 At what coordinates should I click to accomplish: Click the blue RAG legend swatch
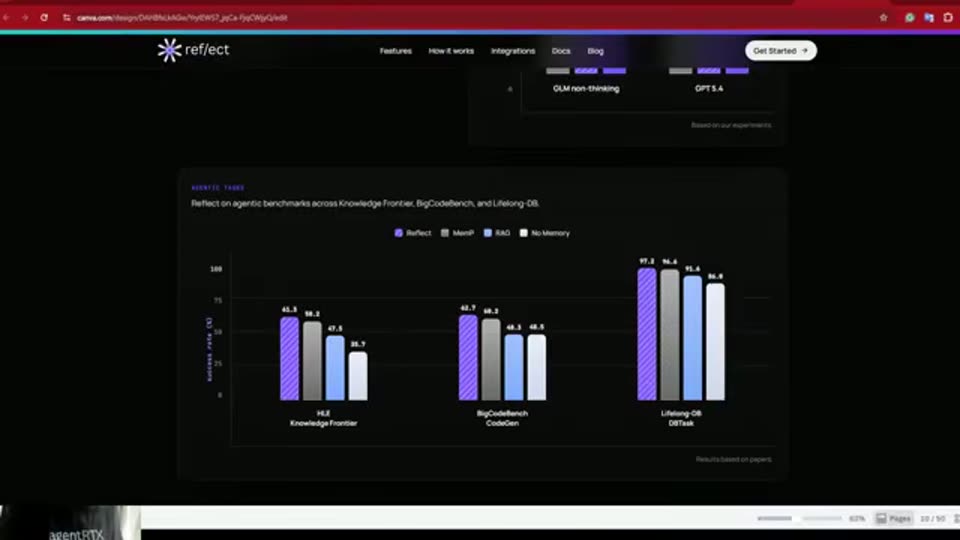(488, 233)
